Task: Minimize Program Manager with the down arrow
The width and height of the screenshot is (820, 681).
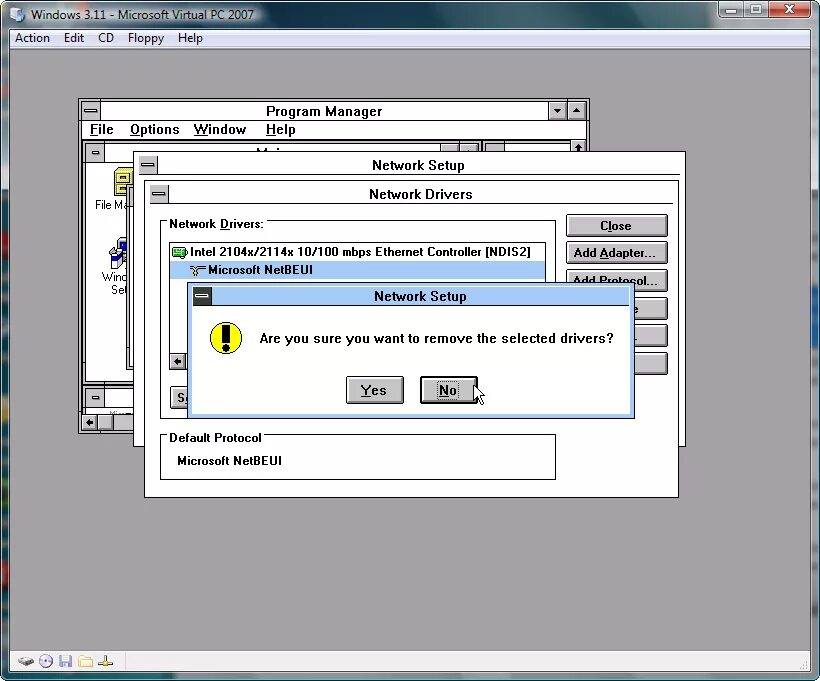Action: click(x=557, y=110)
